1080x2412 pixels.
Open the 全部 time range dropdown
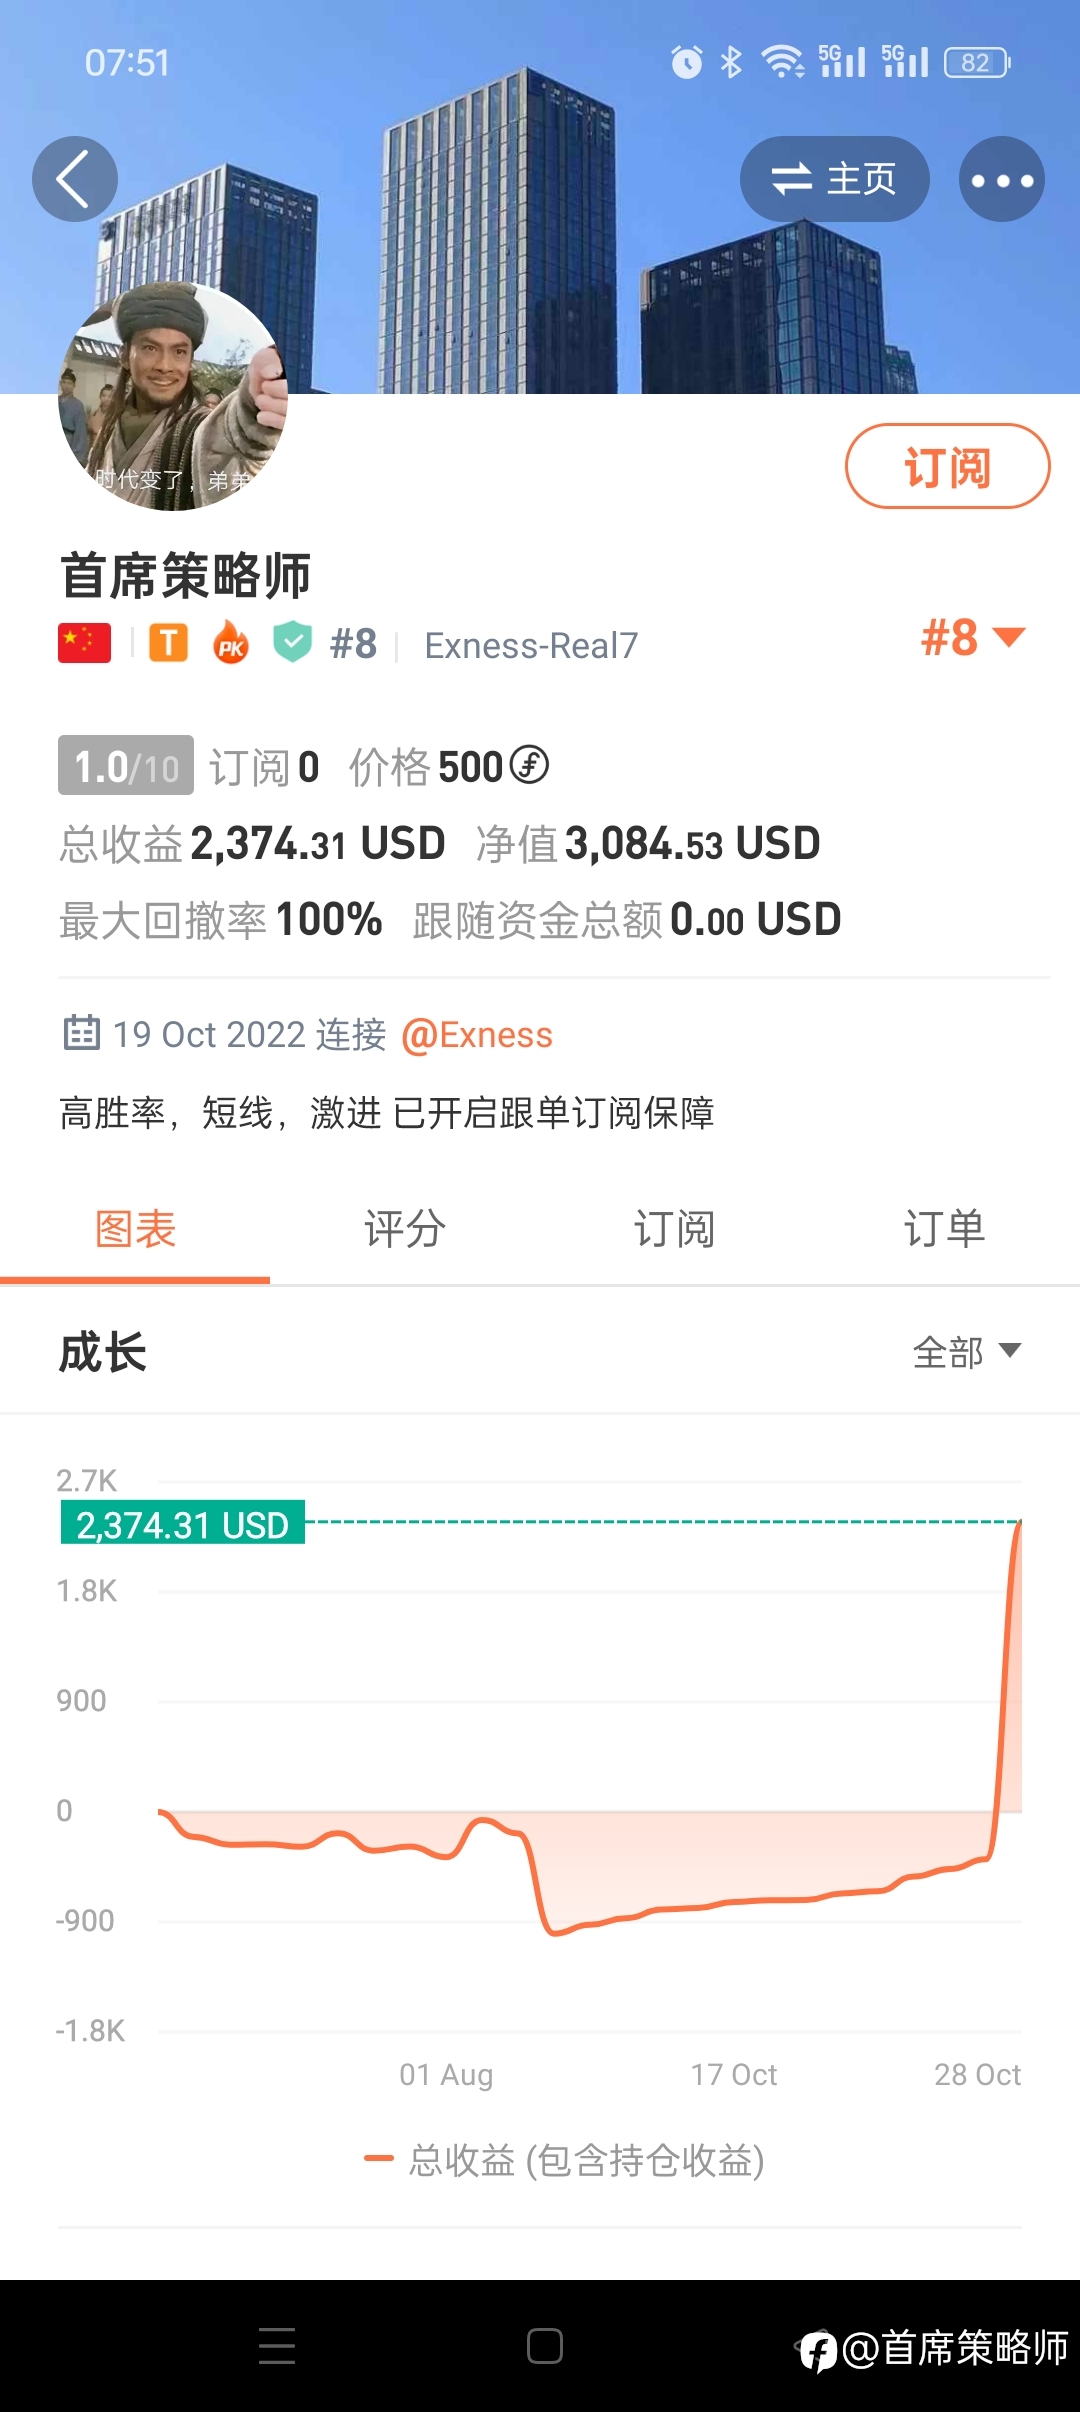point(966,1352)
